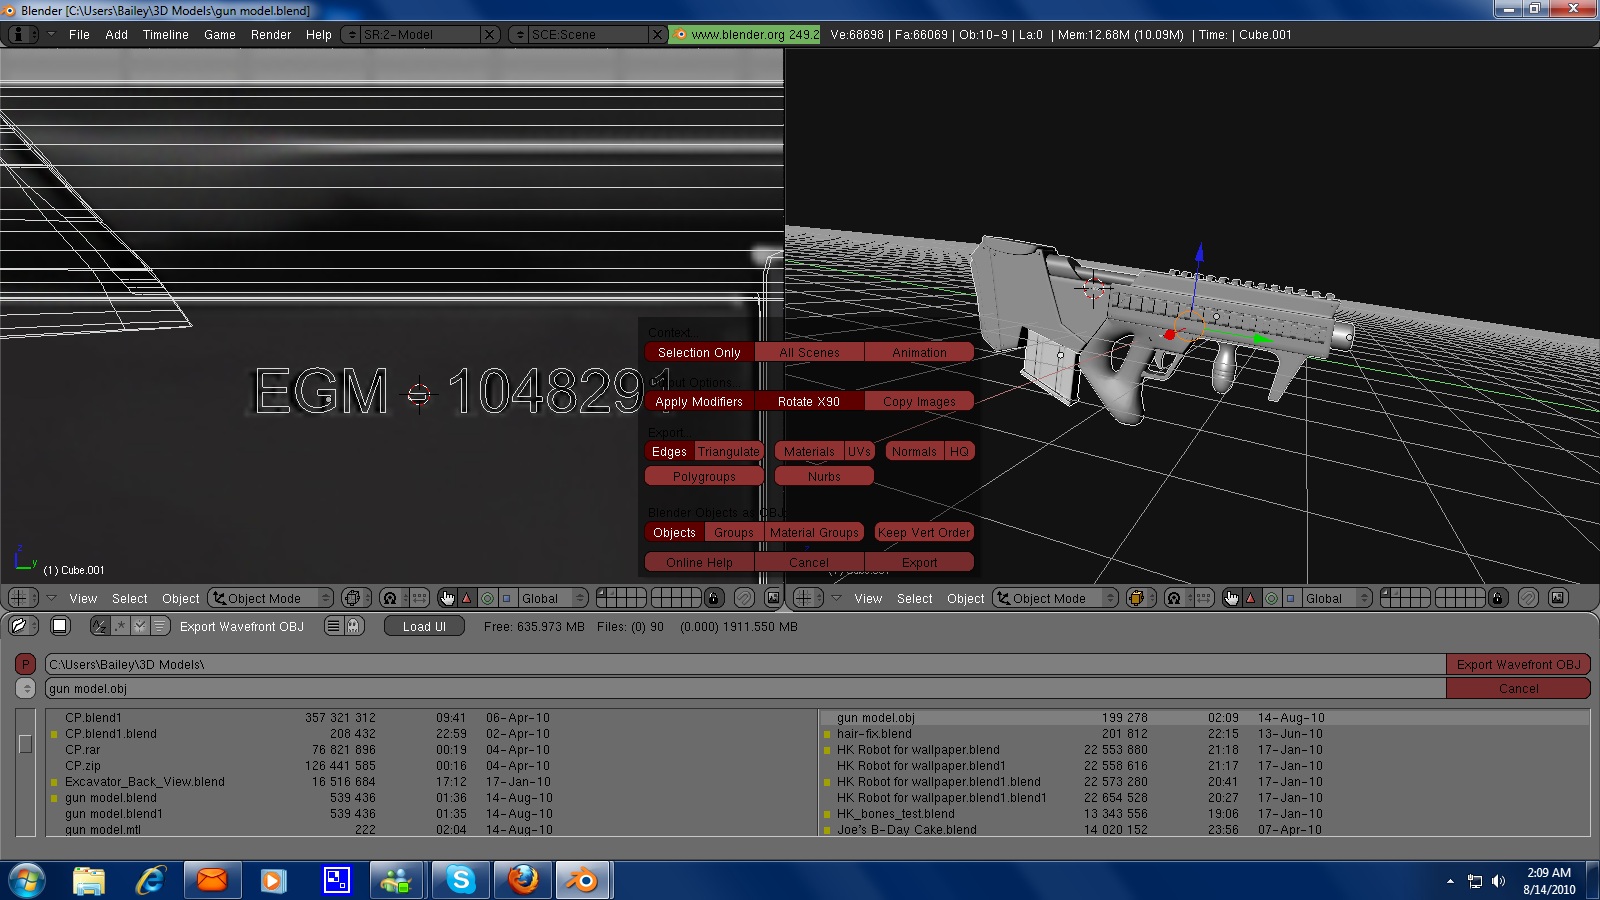
Task: Enable the Triangulate export option
Action: coord(728,451)
